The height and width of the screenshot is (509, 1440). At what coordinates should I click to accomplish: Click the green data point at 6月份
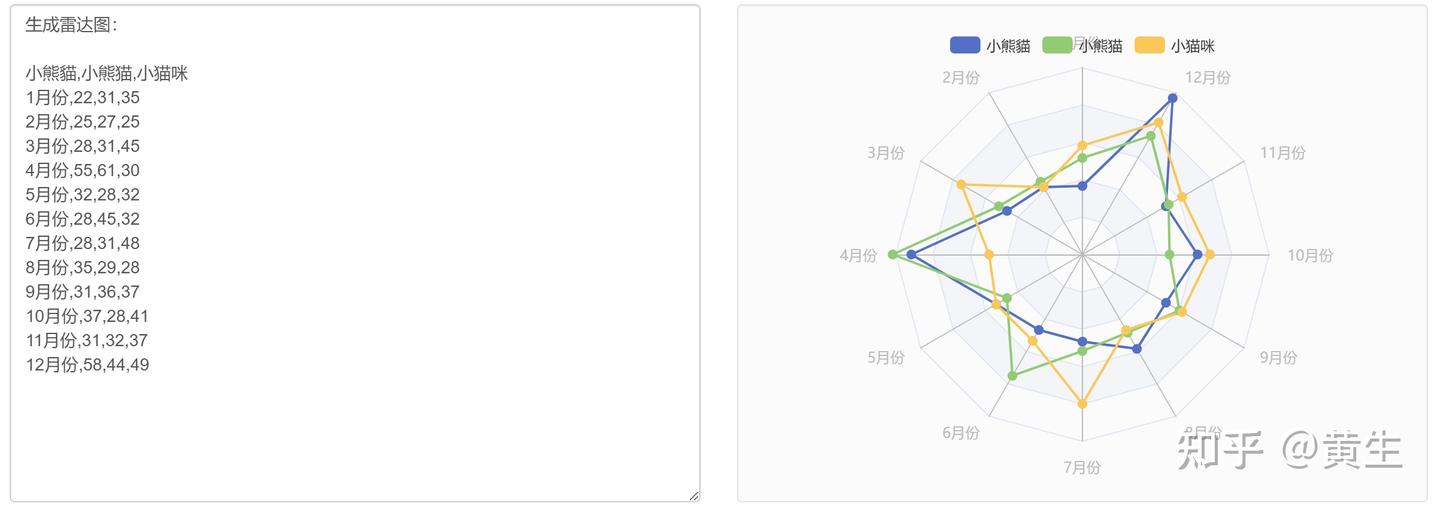point(1012,376)
